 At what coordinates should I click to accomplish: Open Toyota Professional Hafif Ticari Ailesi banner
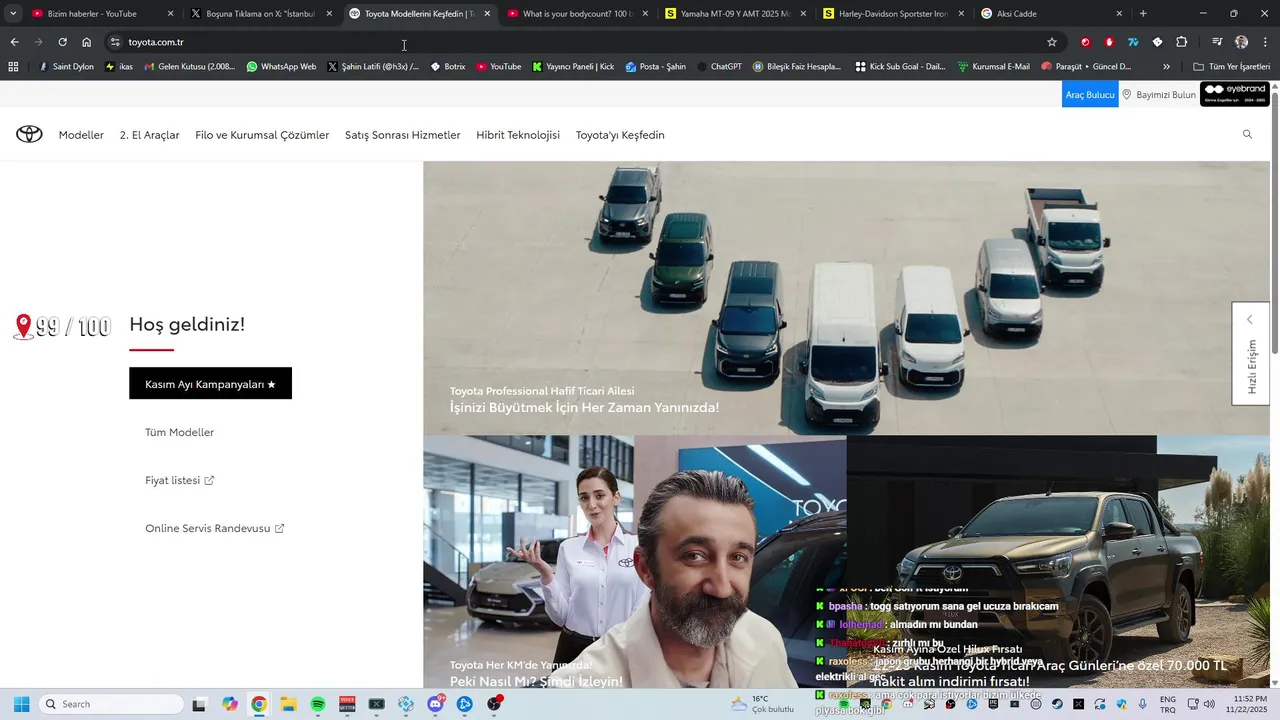pyautogui.click(x=846, y=298)
